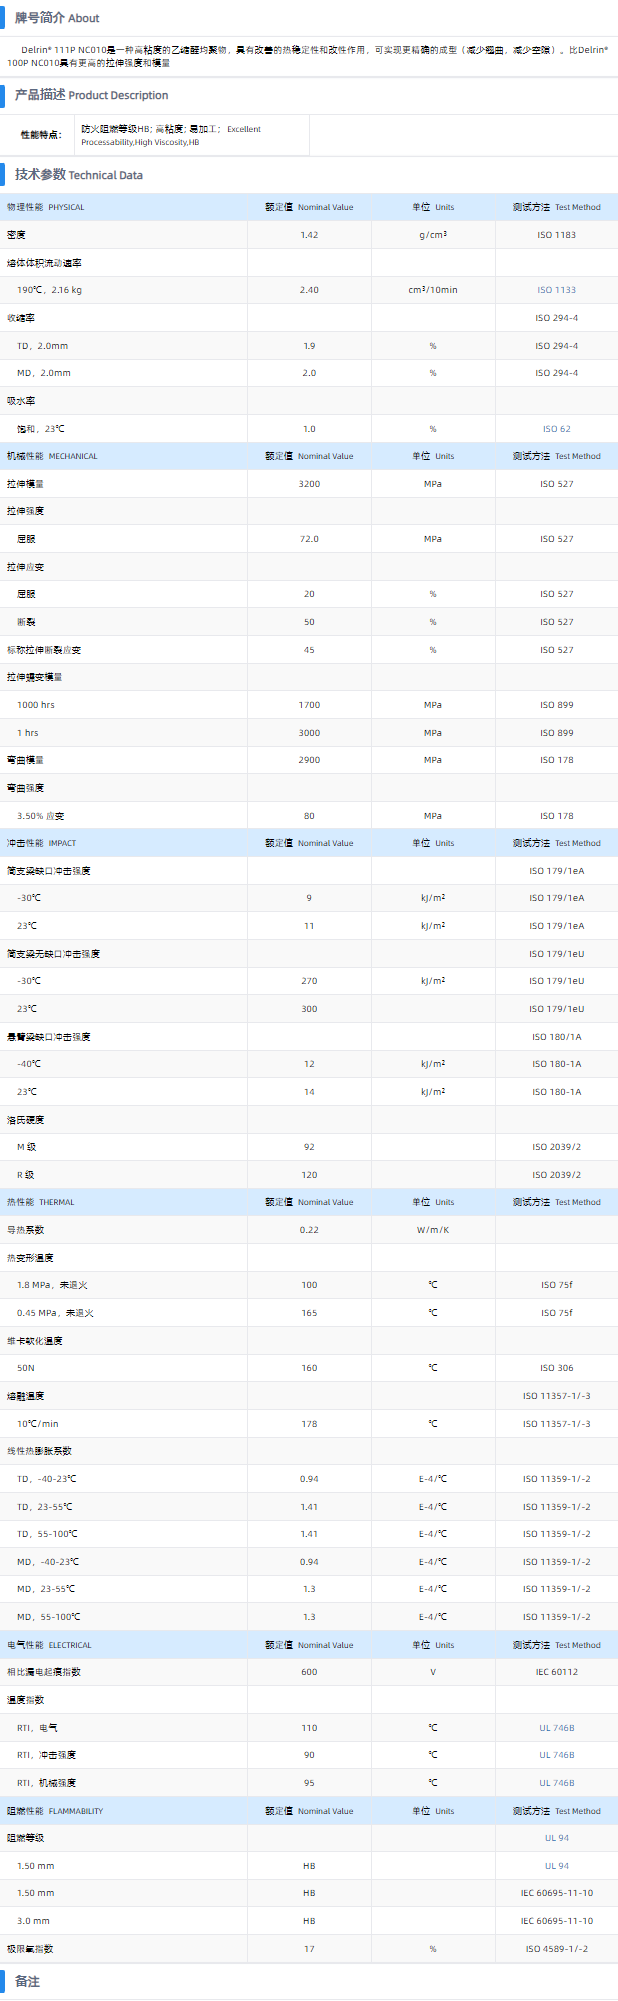This screenshot has height=2001, width=618.
Task: Click the 备注 section heading
Action: coord(27,1981)
